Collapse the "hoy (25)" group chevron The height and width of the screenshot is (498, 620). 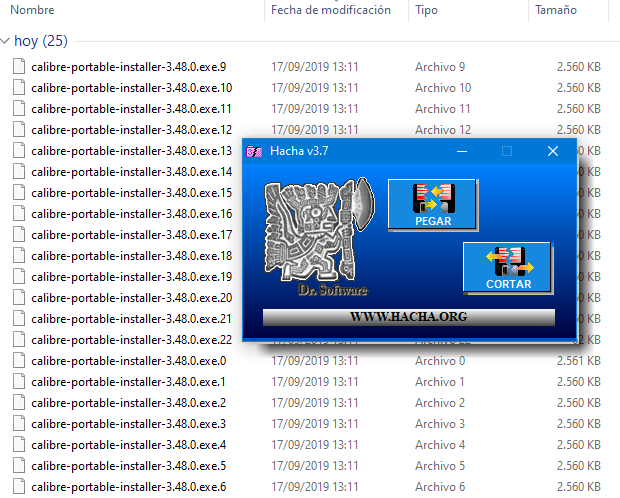[x=5, y=41]
